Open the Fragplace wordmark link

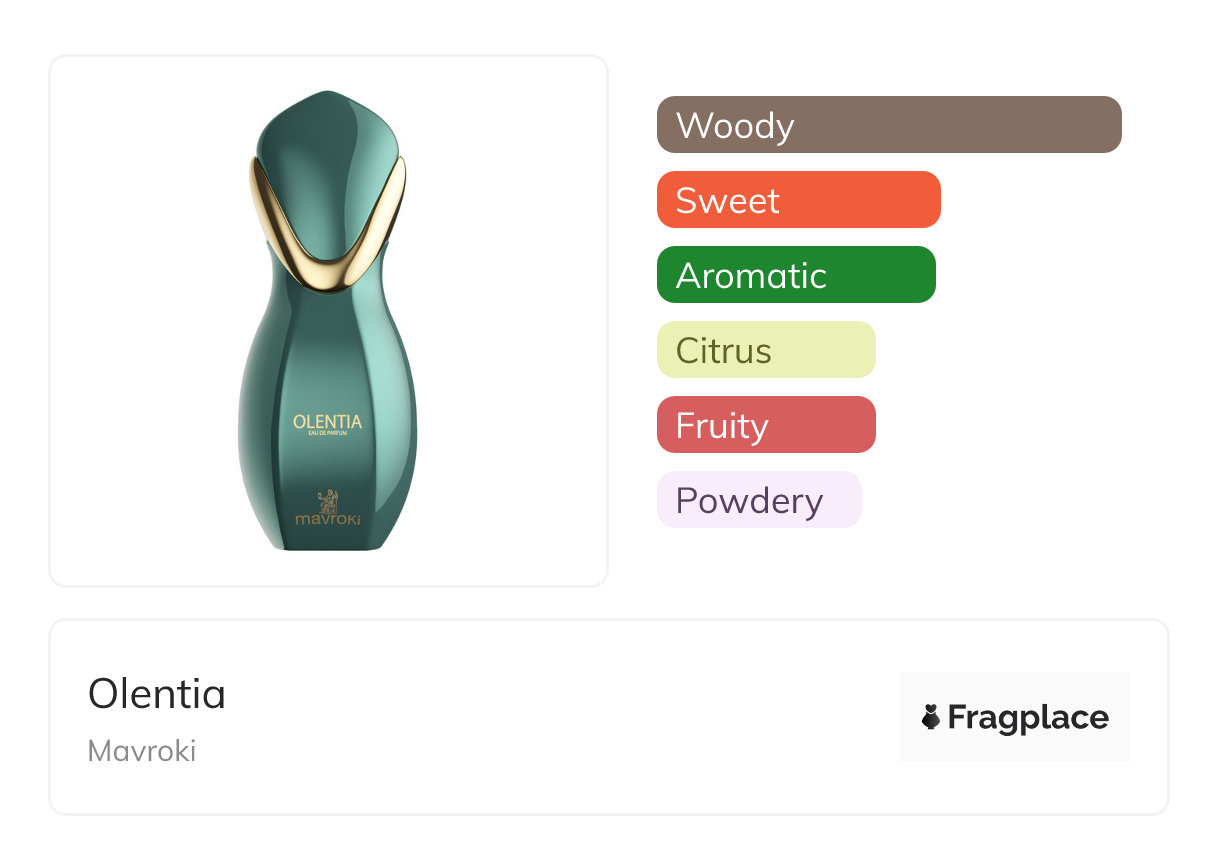pos(1028,717)
